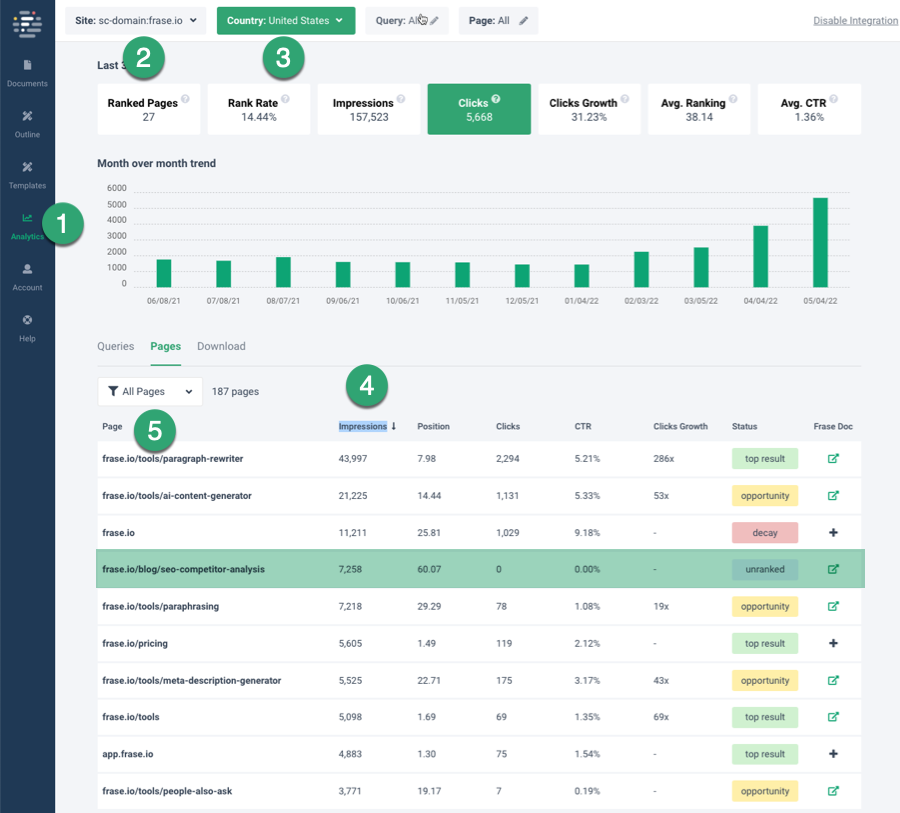Select the Clicks metric card
This screenshot has width=900, height=813.
coord(479,109)
